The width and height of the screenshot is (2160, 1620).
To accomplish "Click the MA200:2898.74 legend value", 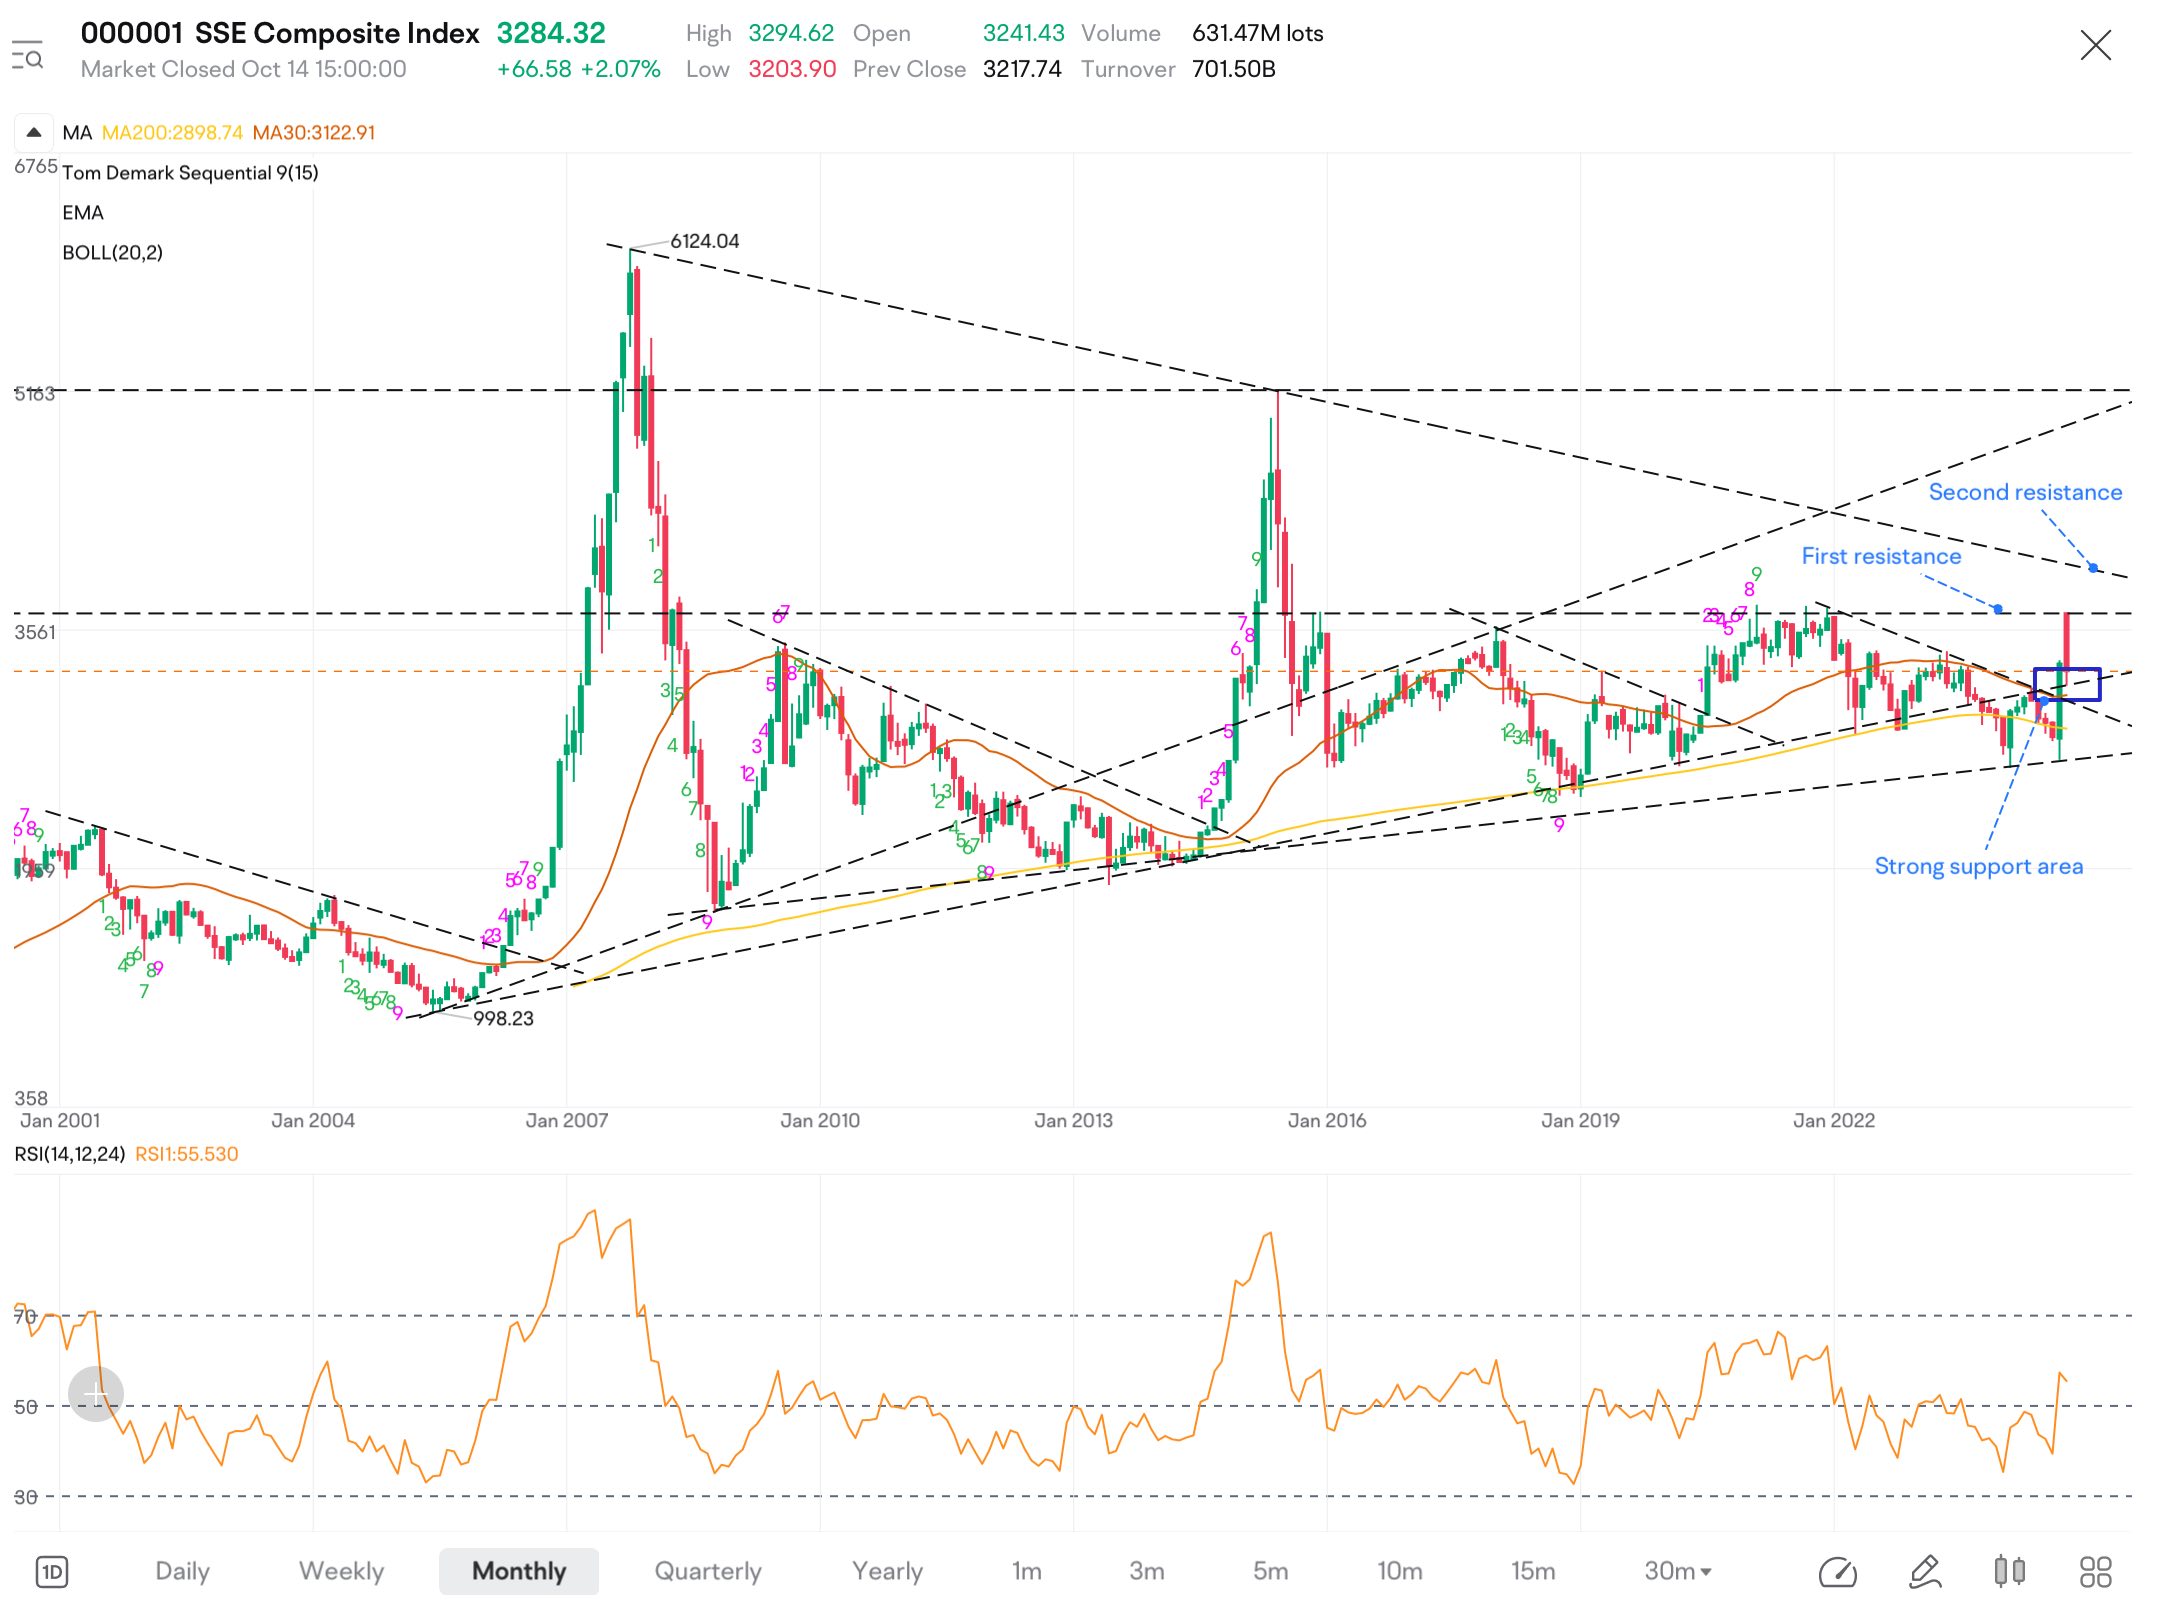I will pyautogui.click(x=172, y=132).
